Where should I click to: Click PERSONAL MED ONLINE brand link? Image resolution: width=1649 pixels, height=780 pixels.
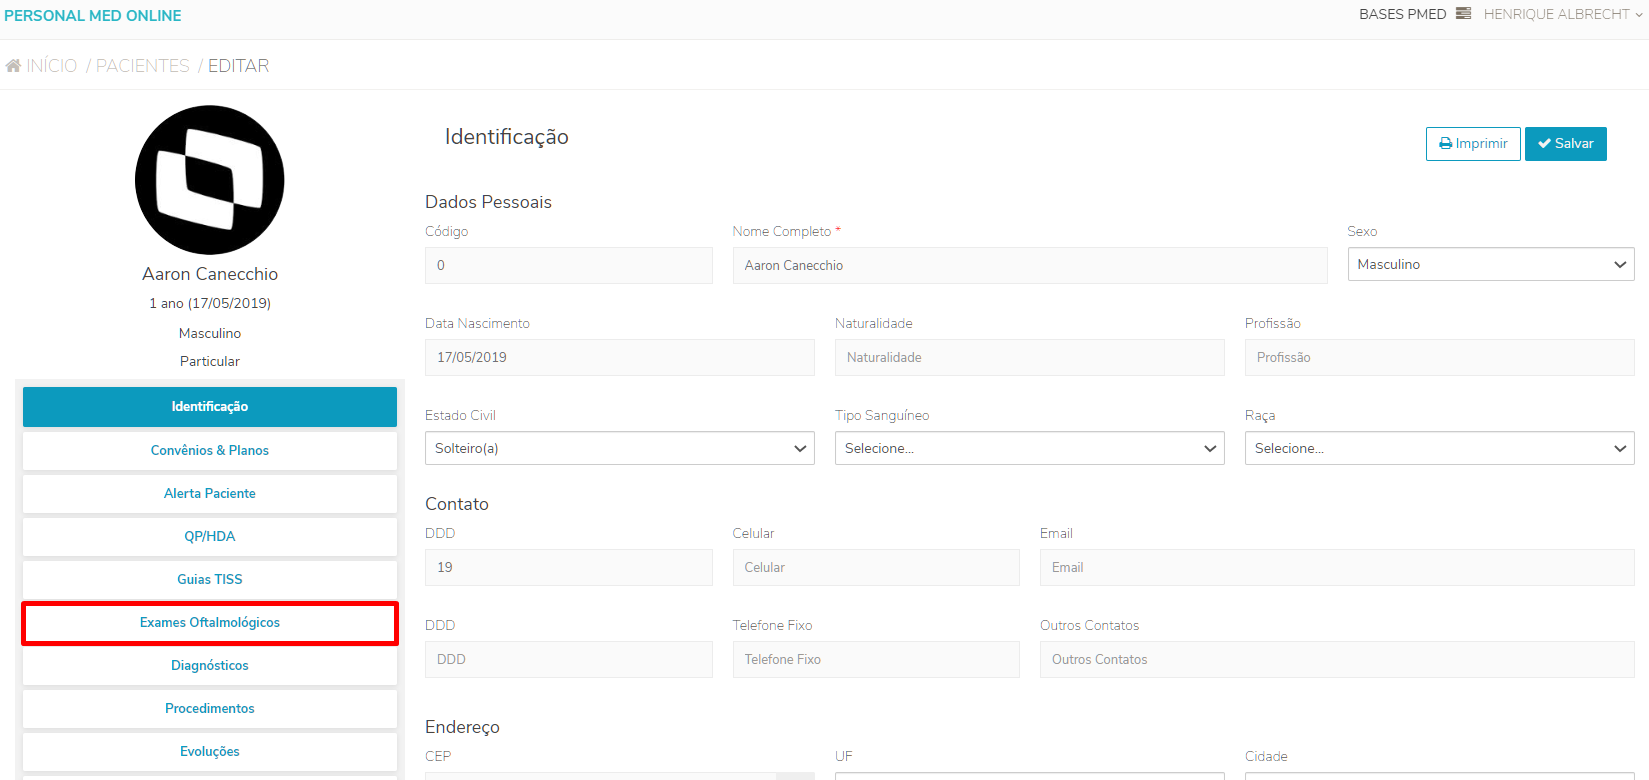tap(93, 16)
